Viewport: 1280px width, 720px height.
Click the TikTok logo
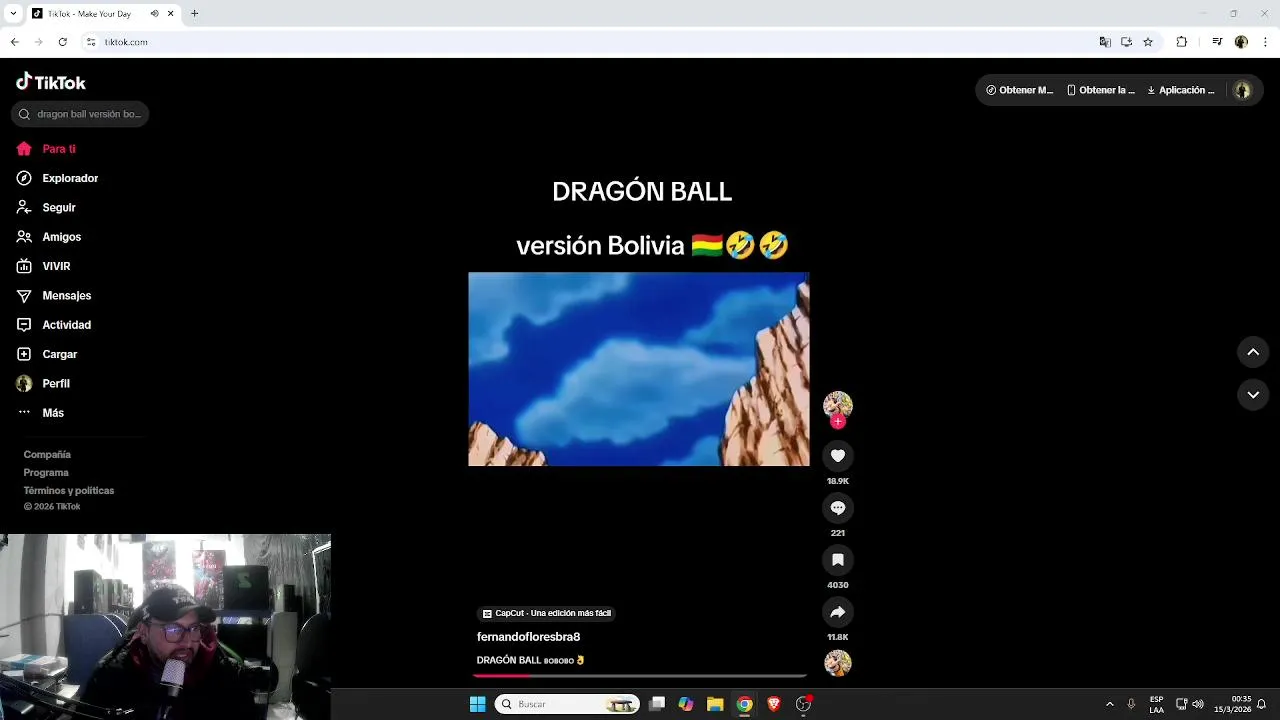(51, 82)
